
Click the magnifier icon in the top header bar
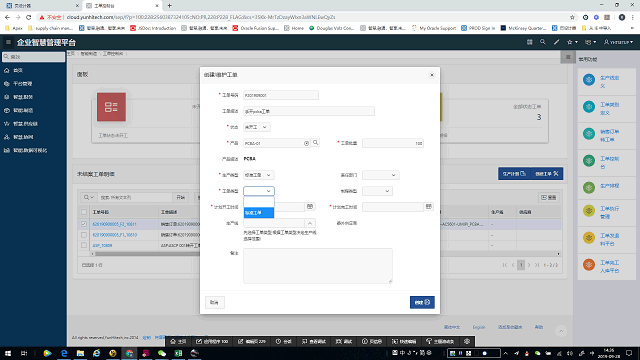542,42
